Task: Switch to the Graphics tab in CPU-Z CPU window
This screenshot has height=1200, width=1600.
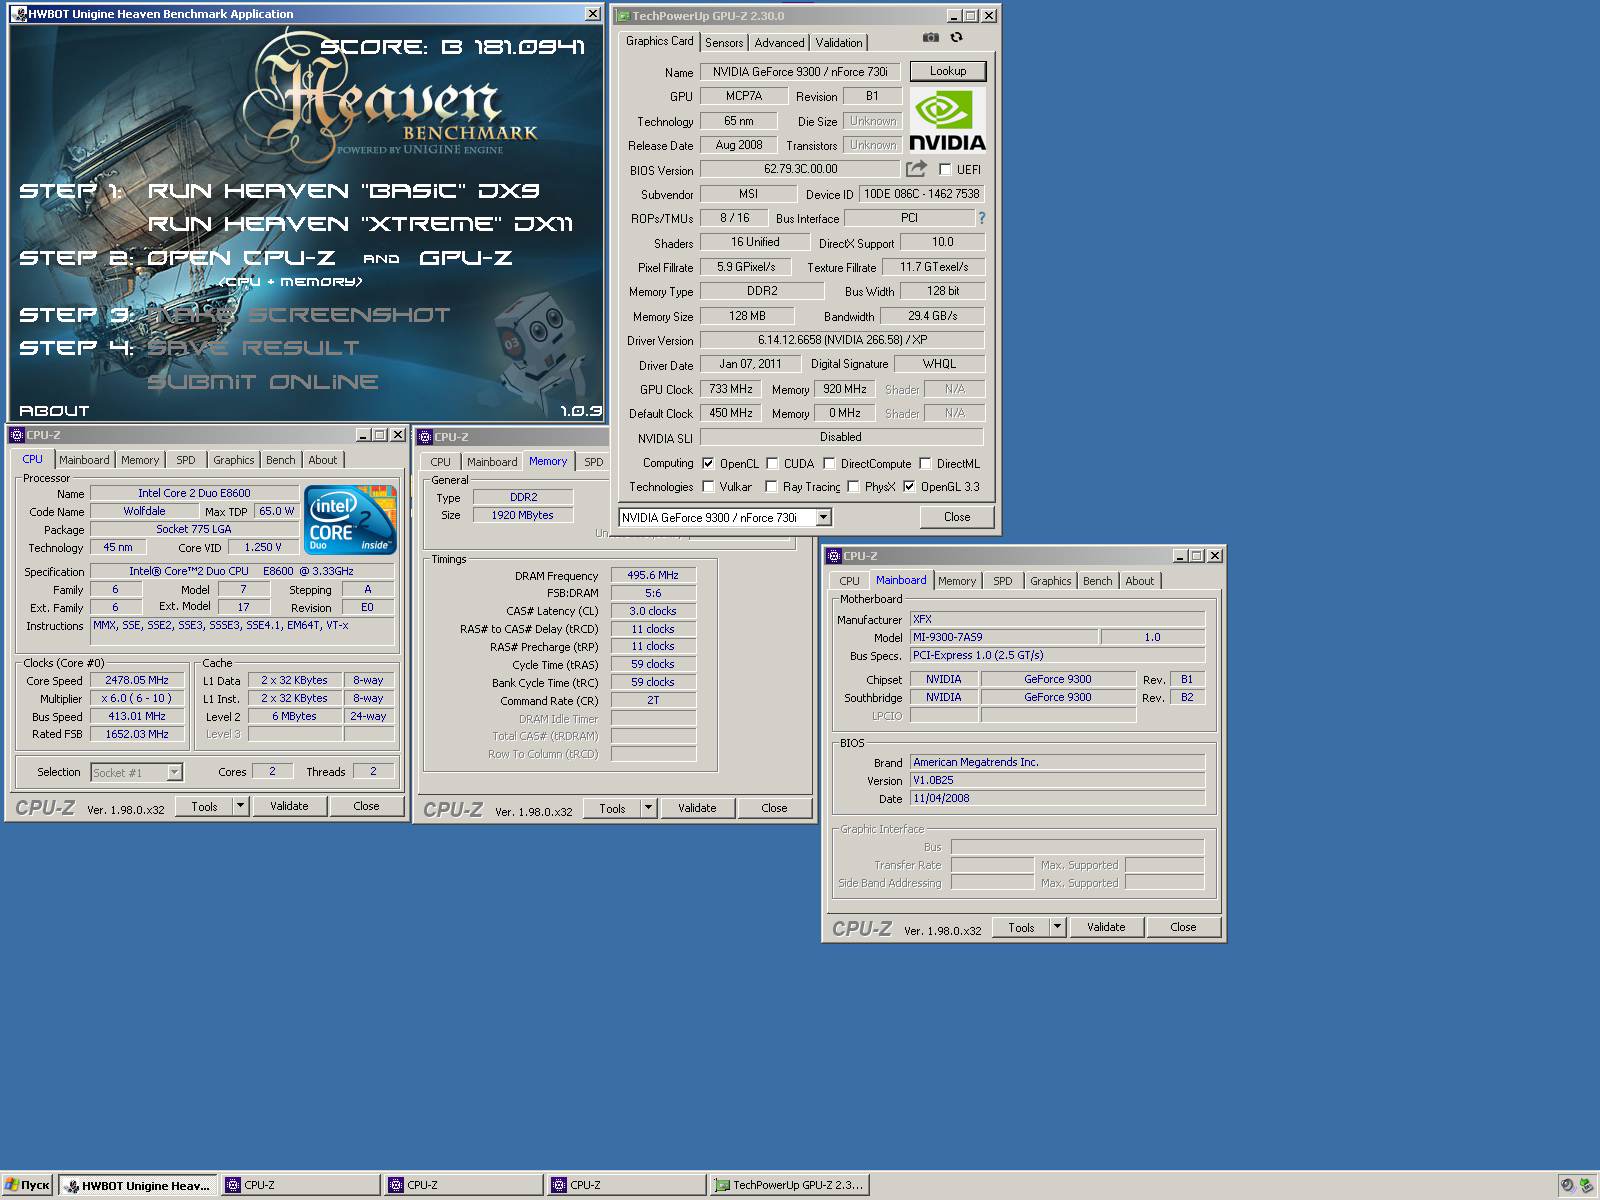Action: pos(234,460)
